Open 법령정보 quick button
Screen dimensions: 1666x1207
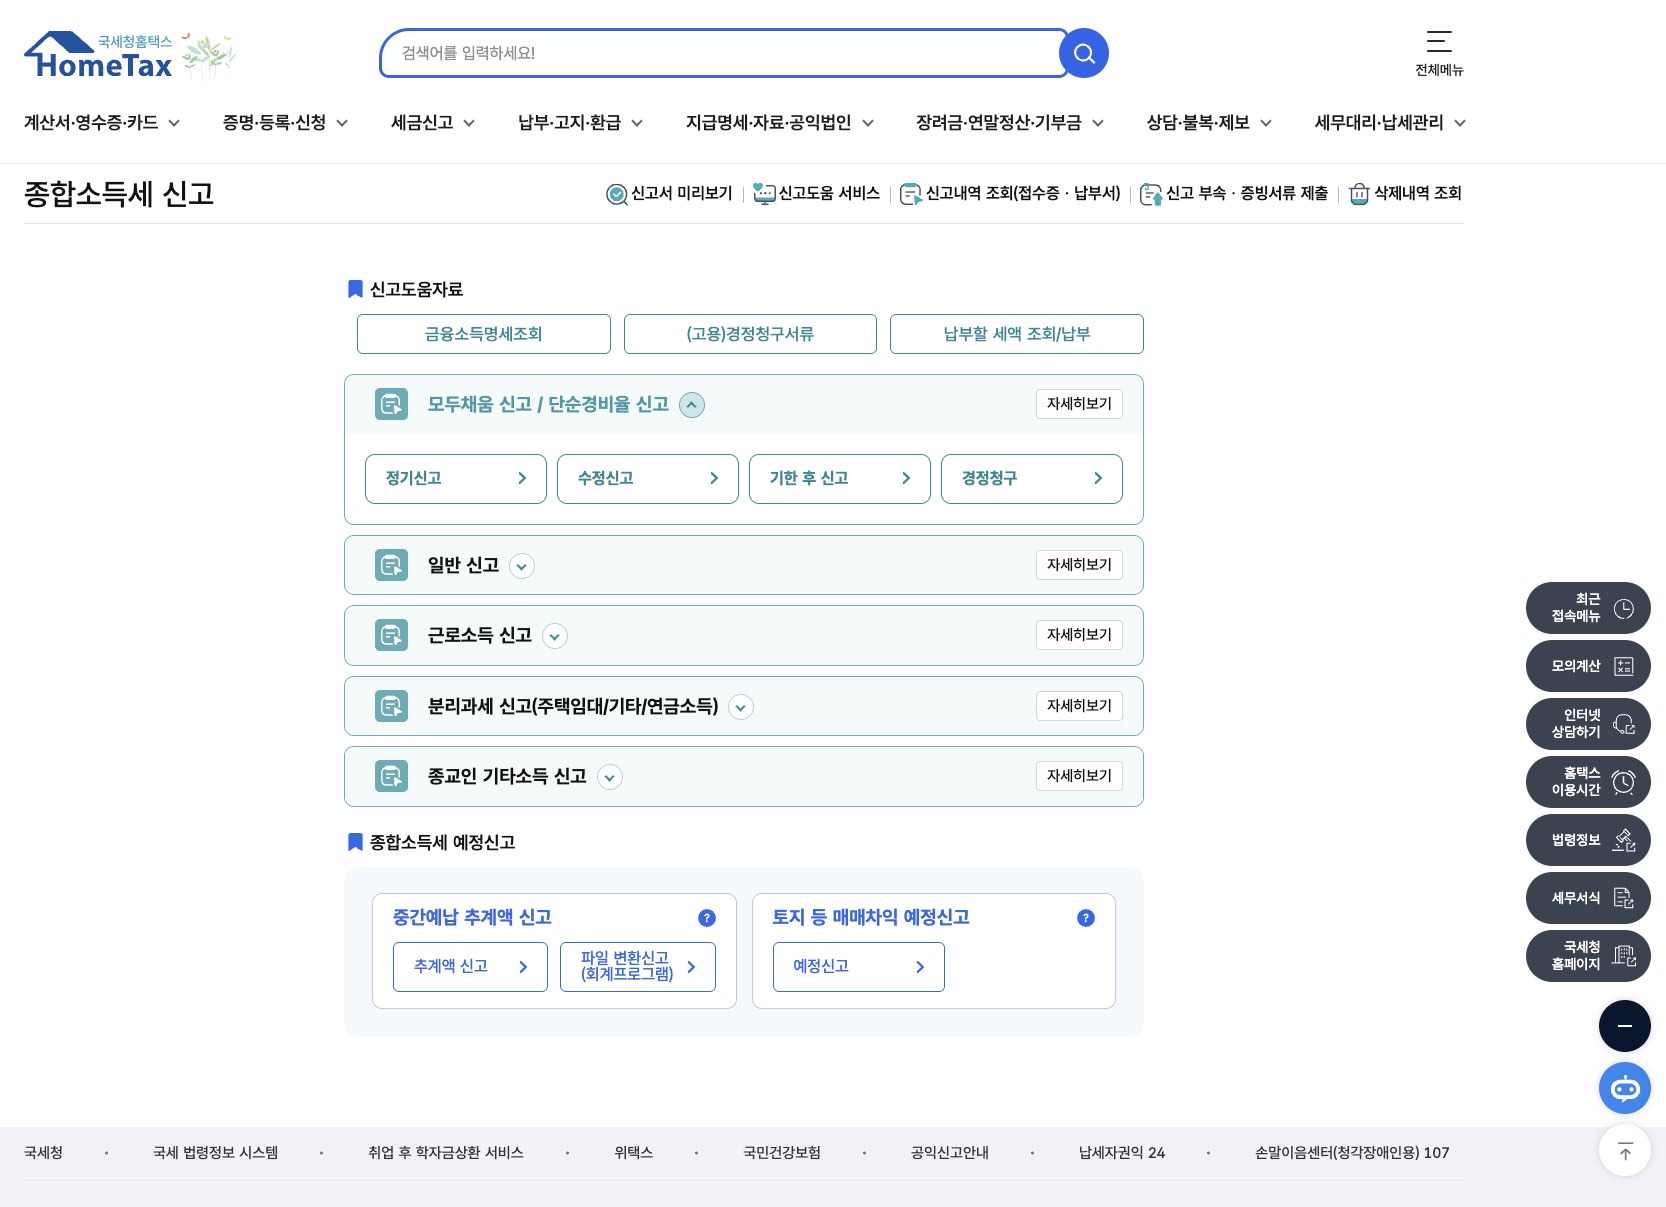pyautogui.click(x=1588, y=840)
